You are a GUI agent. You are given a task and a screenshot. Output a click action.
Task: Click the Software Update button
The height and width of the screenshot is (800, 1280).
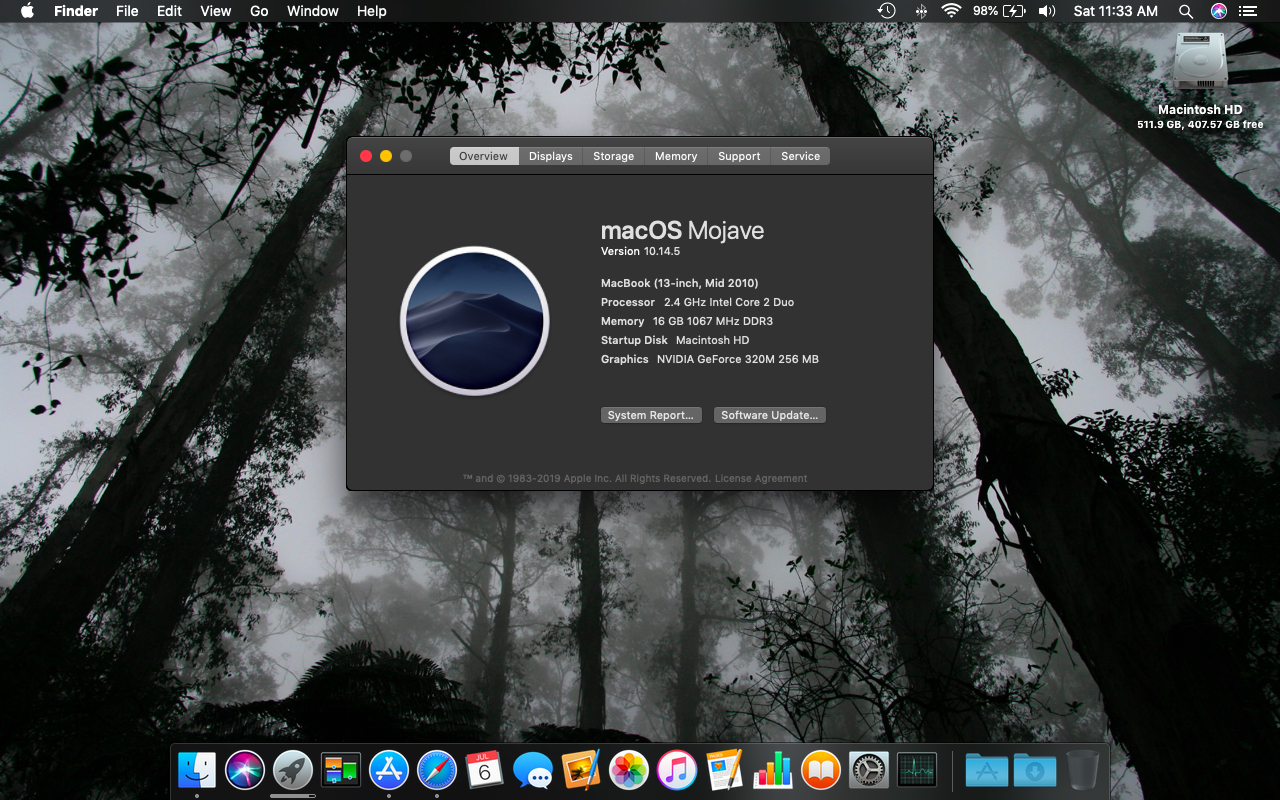coord(769,415)
